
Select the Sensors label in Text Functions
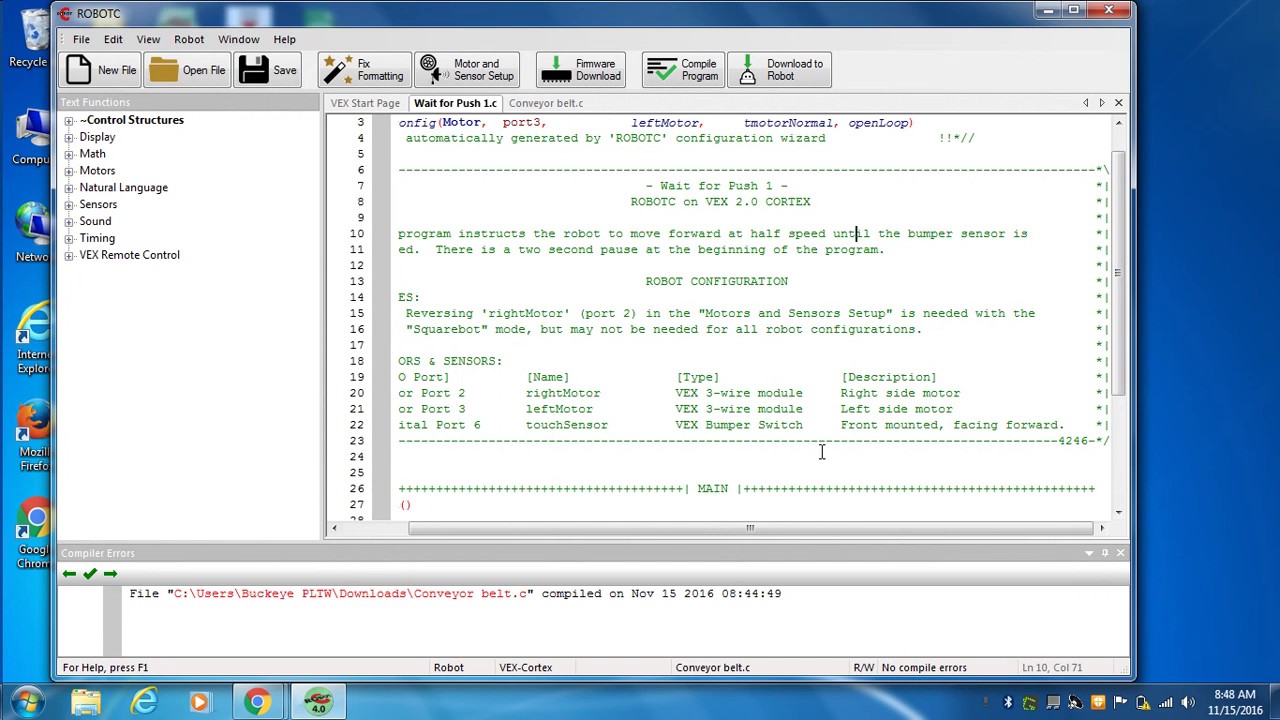(x=98, y=204)
